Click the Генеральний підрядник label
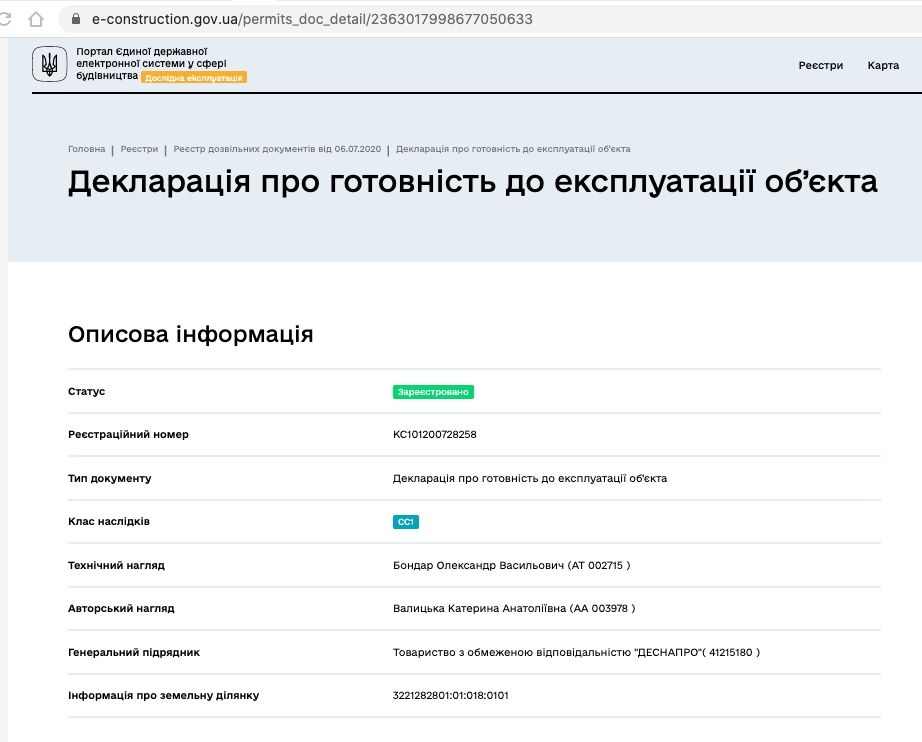 134,652
